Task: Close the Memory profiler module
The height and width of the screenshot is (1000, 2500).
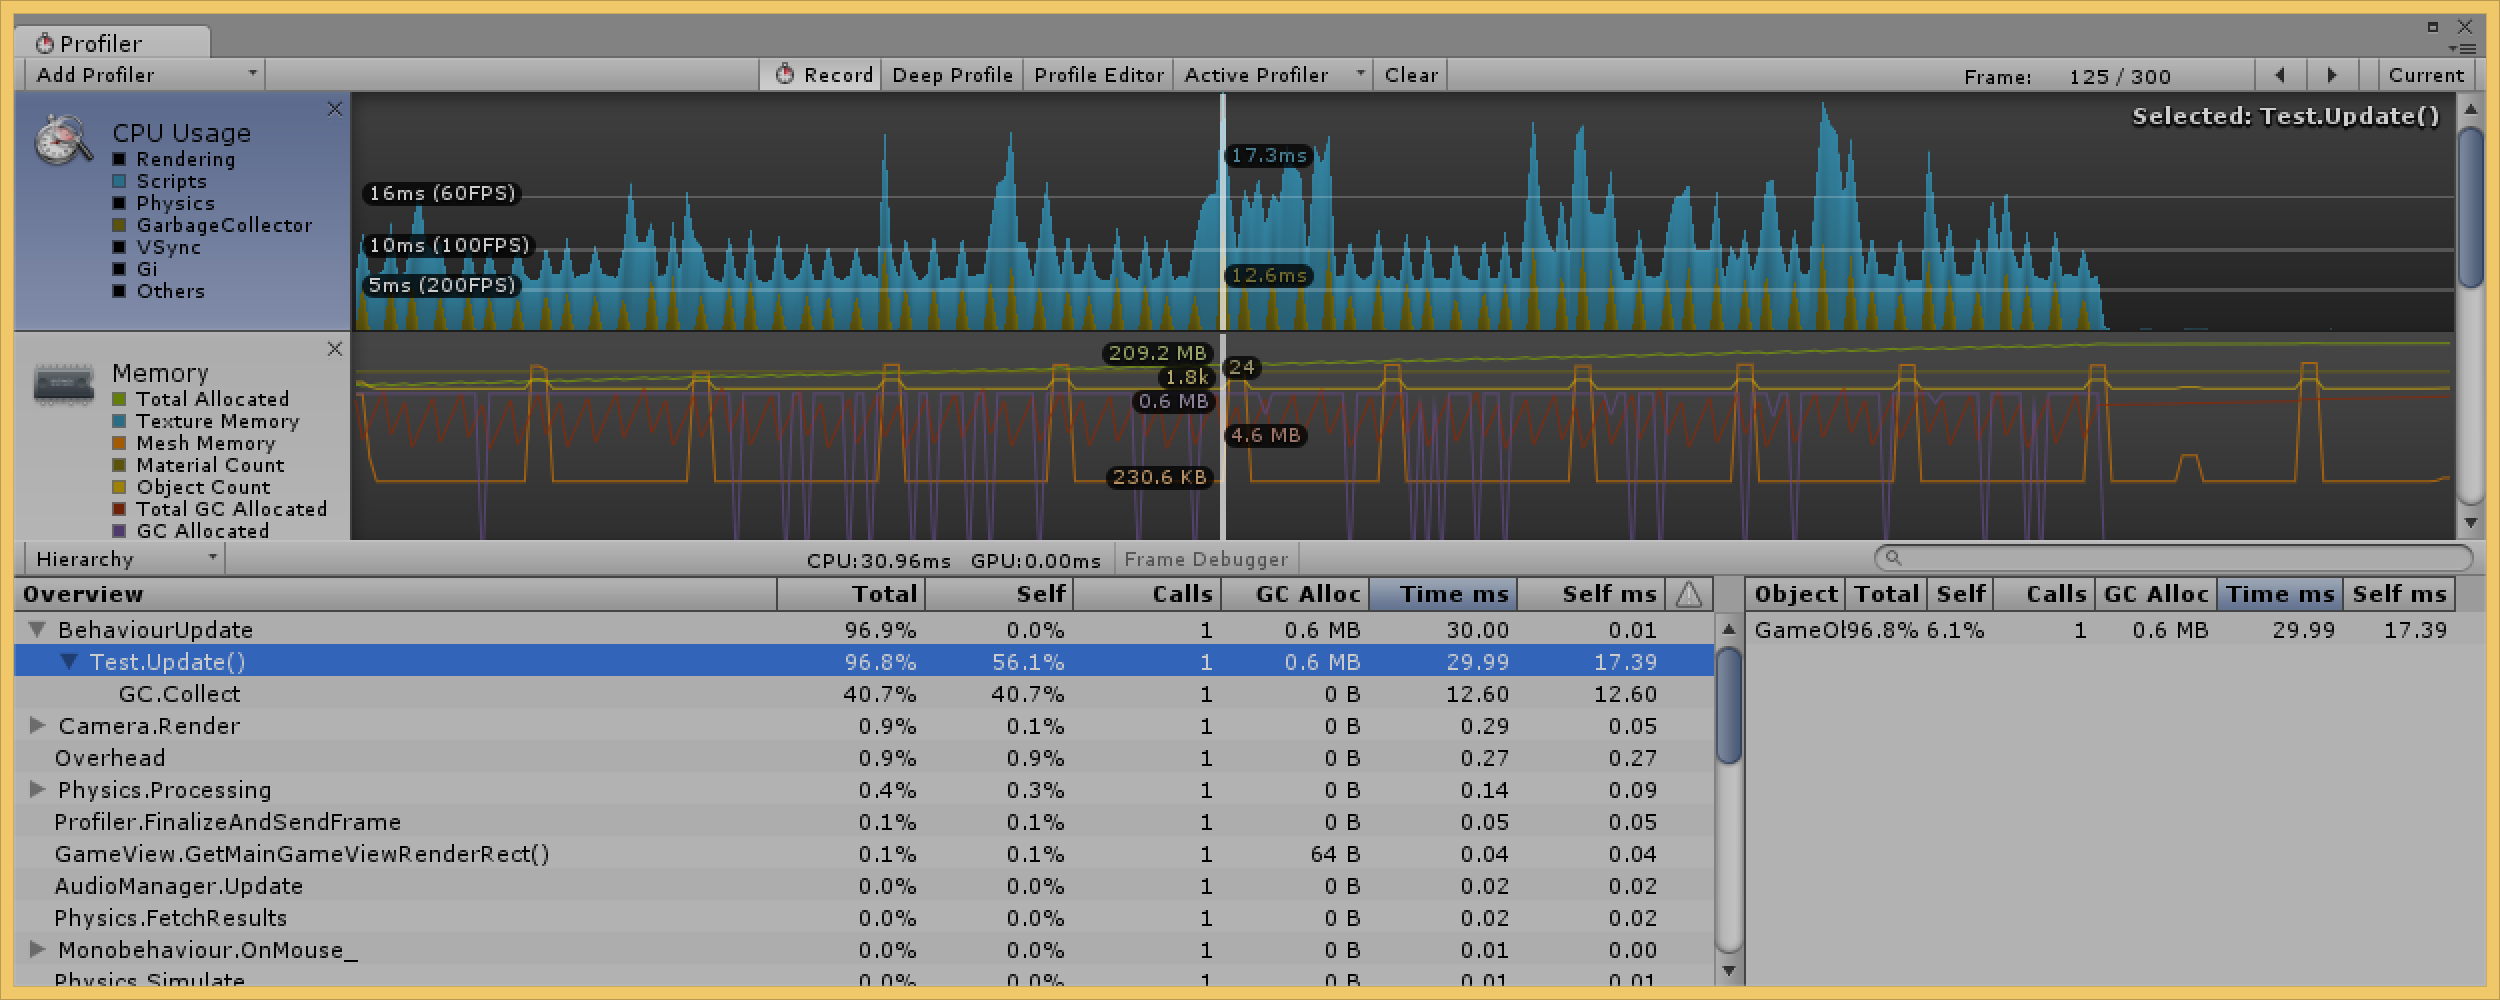Action: [335, 349]
